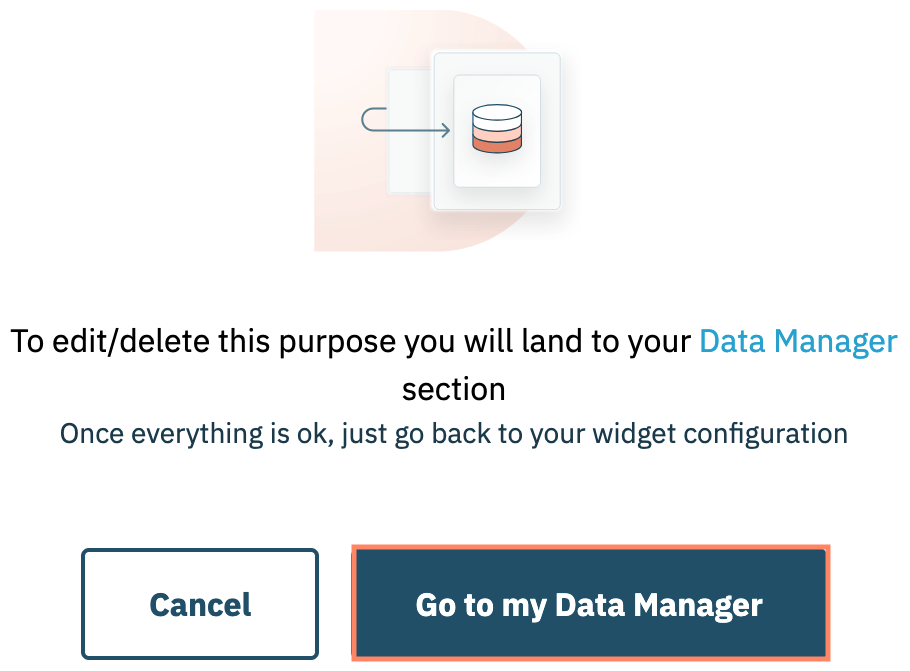Click the front card holding the database
Screen dimensions: 910x671
[x=497, y=170]
